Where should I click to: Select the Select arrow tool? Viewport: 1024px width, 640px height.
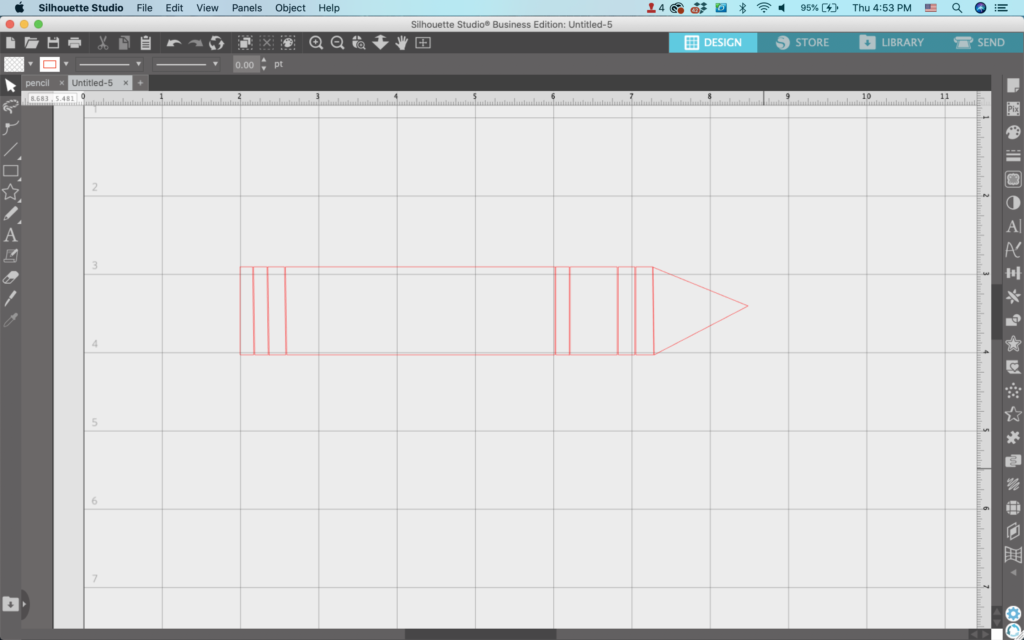[10, 86]
